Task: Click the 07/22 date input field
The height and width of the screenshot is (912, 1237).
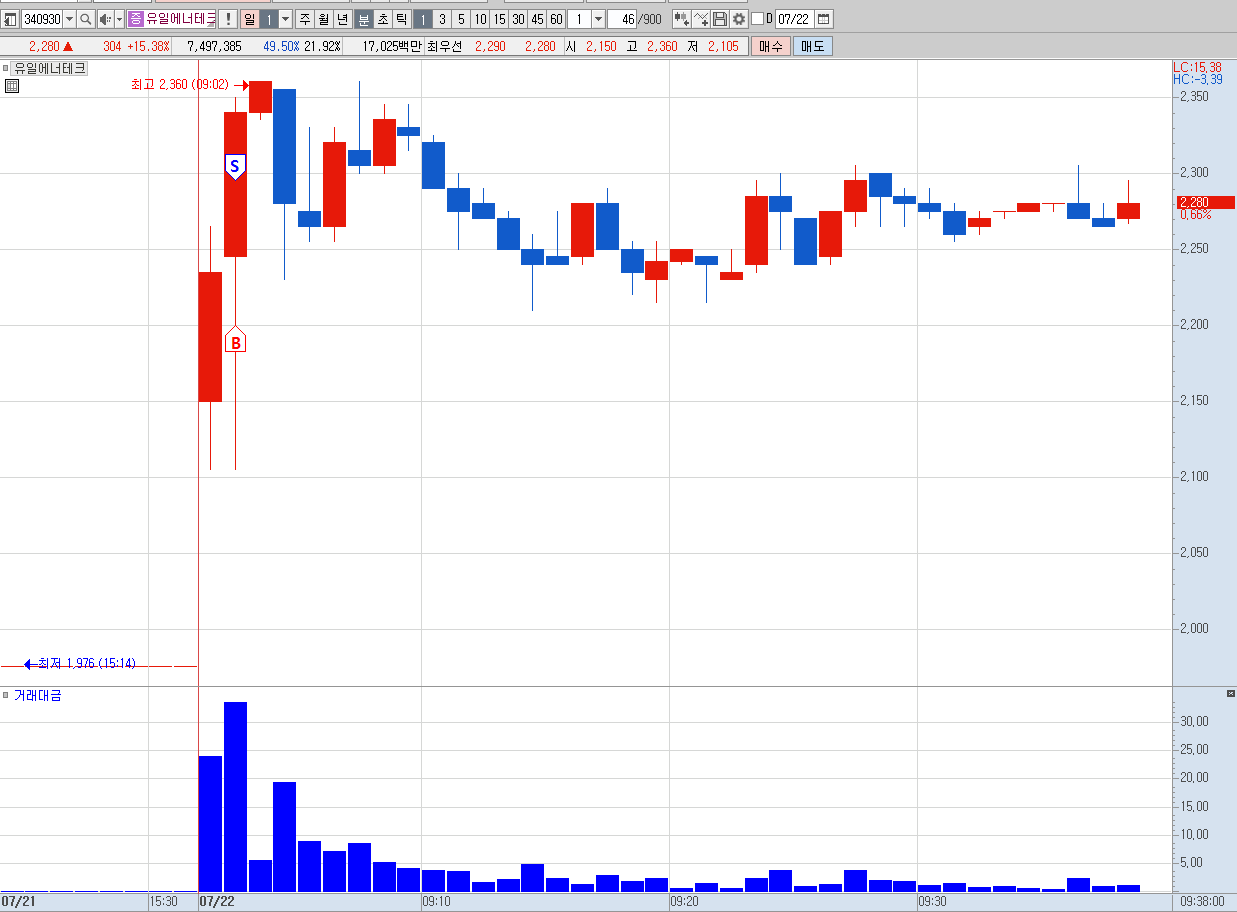Action: pos(794,19)
